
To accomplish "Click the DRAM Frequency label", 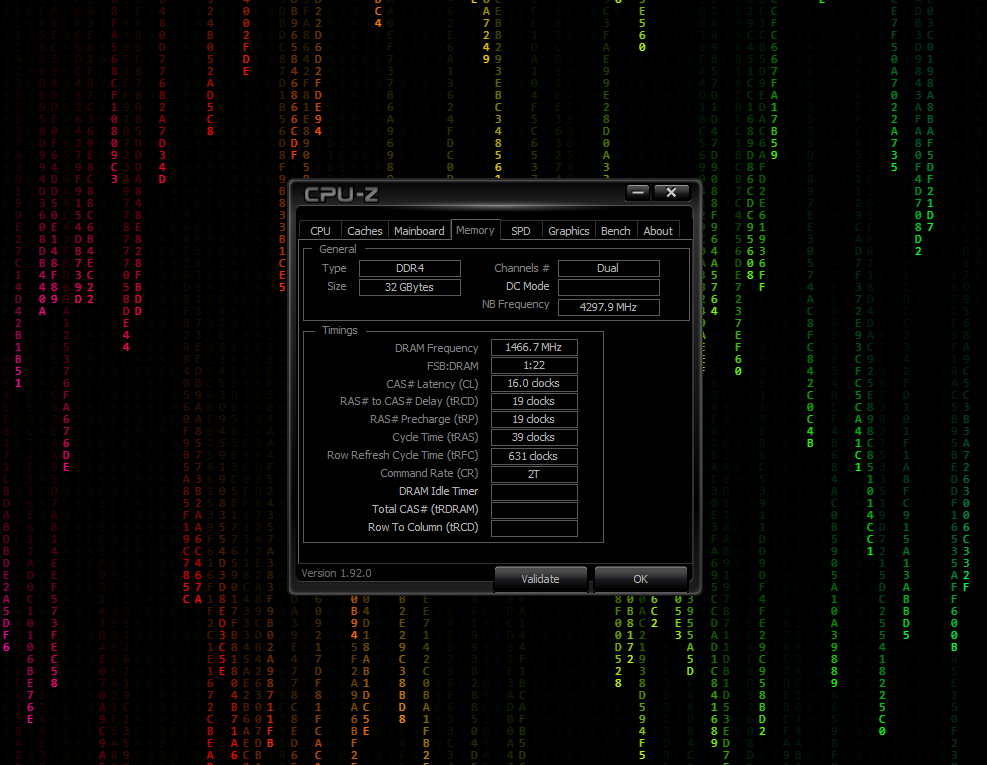I will (436, 348).
